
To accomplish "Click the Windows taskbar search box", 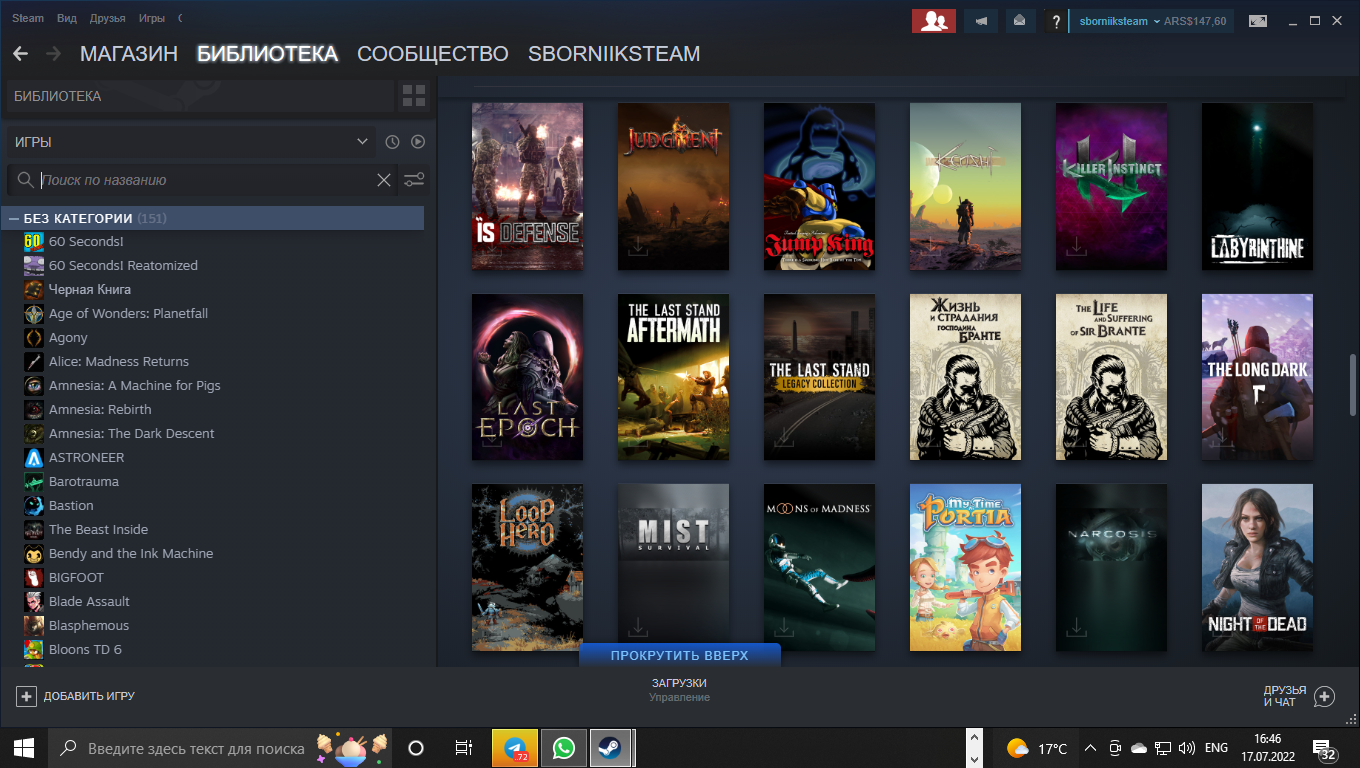I will point(220,748).
